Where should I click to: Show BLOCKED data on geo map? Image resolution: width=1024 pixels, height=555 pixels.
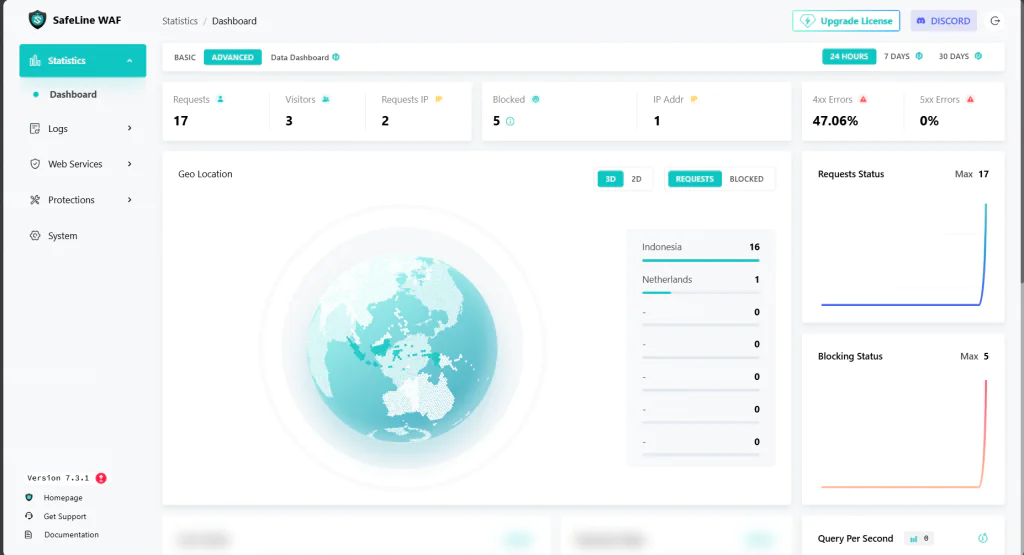coord(746,179)
